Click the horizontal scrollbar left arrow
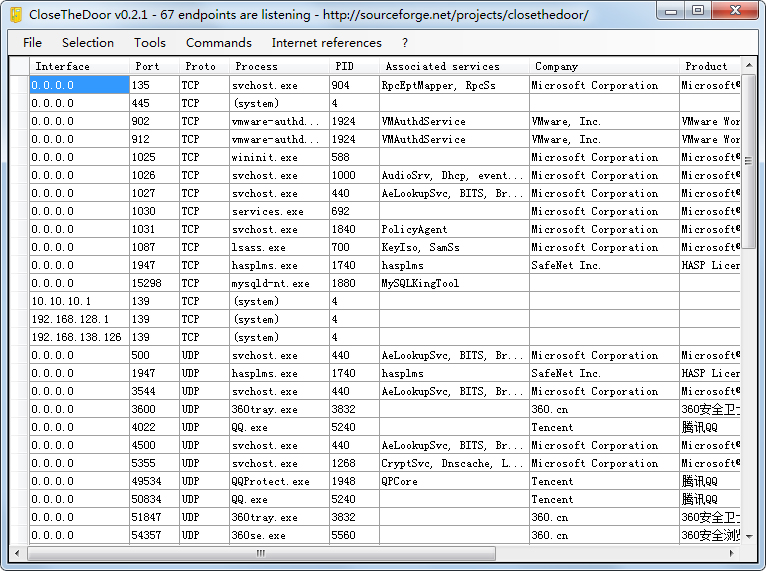The image size is (766, 571). 18,553
